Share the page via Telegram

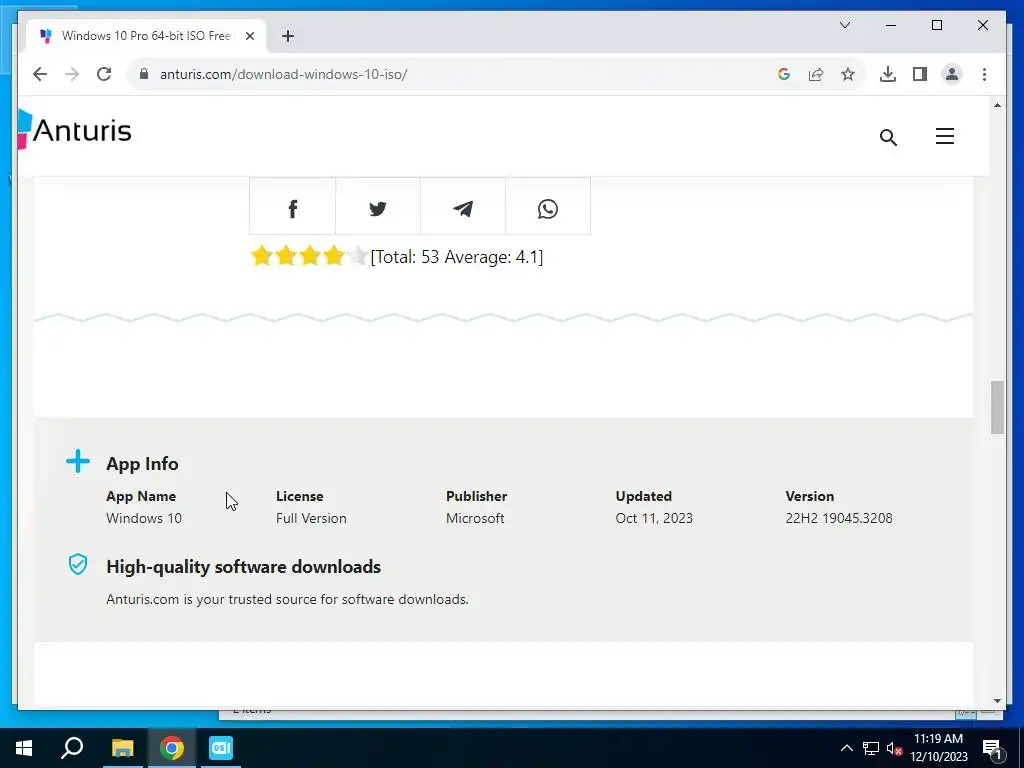pos(463,207)
